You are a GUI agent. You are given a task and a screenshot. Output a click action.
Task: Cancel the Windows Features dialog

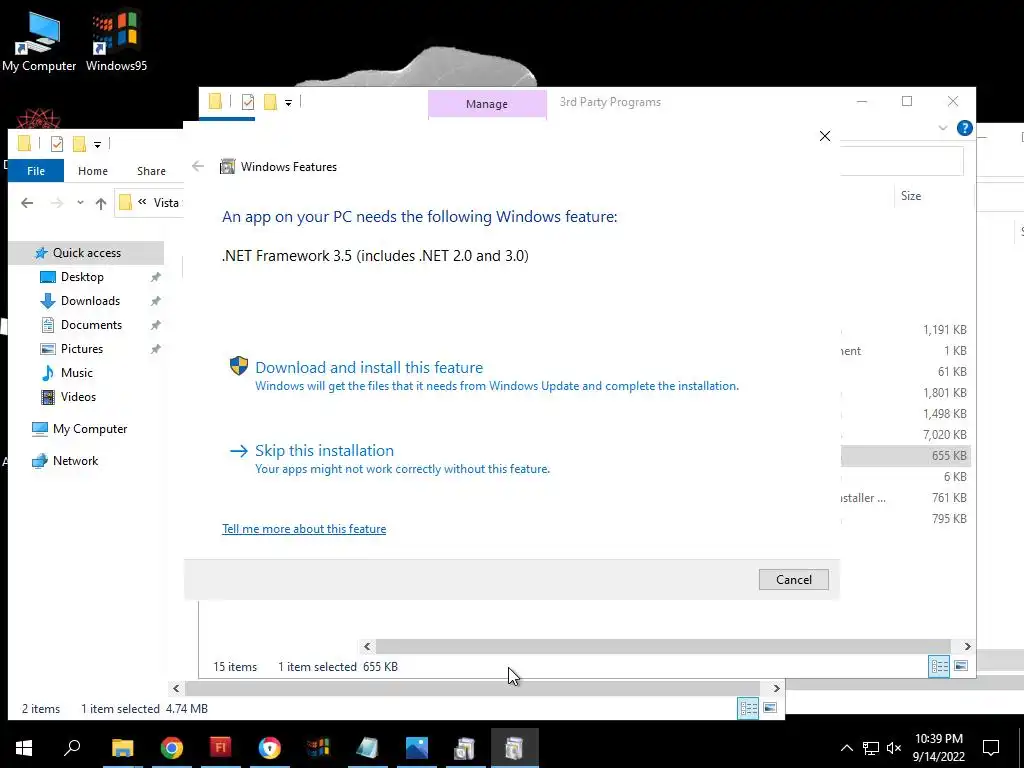click(793, 579)
